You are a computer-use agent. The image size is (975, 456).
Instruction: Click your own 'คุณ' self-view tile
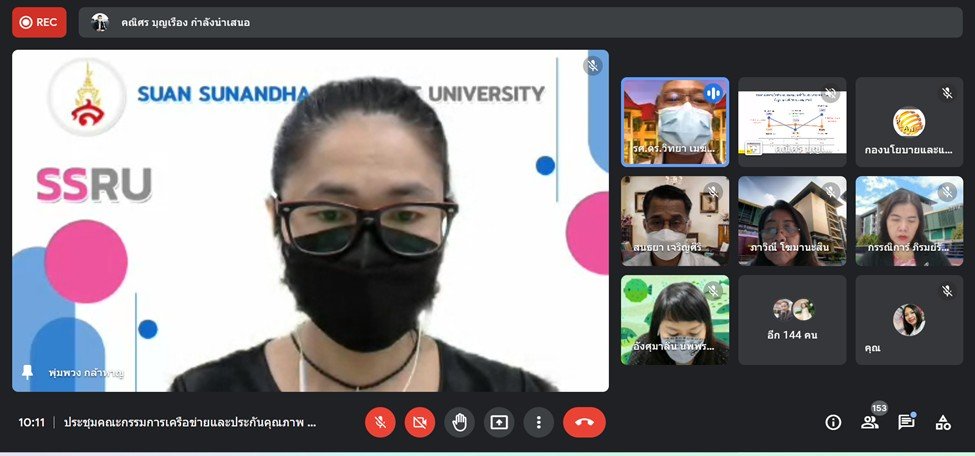(908, 320)
